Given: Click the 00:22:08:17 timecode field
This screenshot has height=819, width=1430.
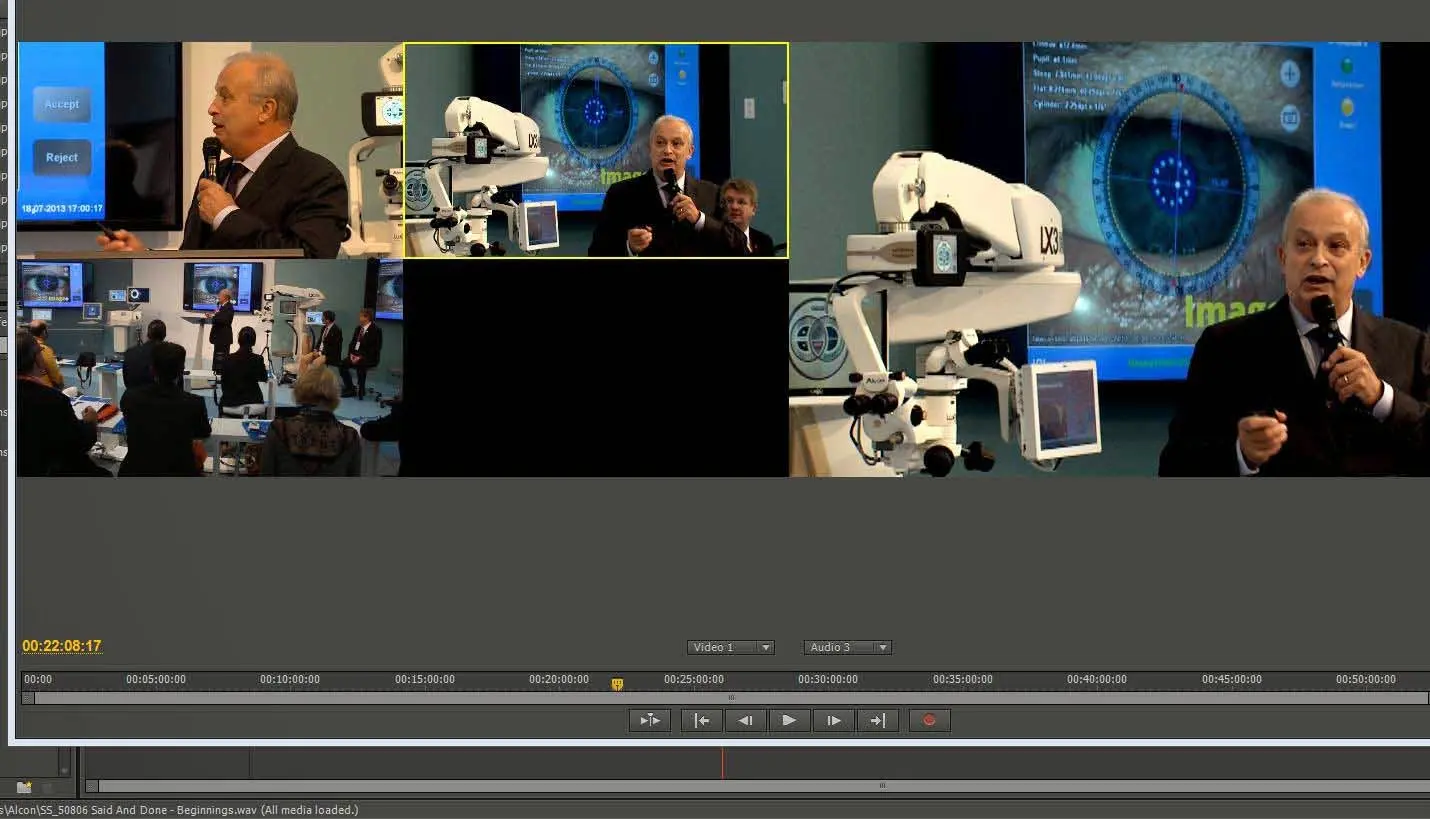Looking at the screenshot, I should point(62,646).
